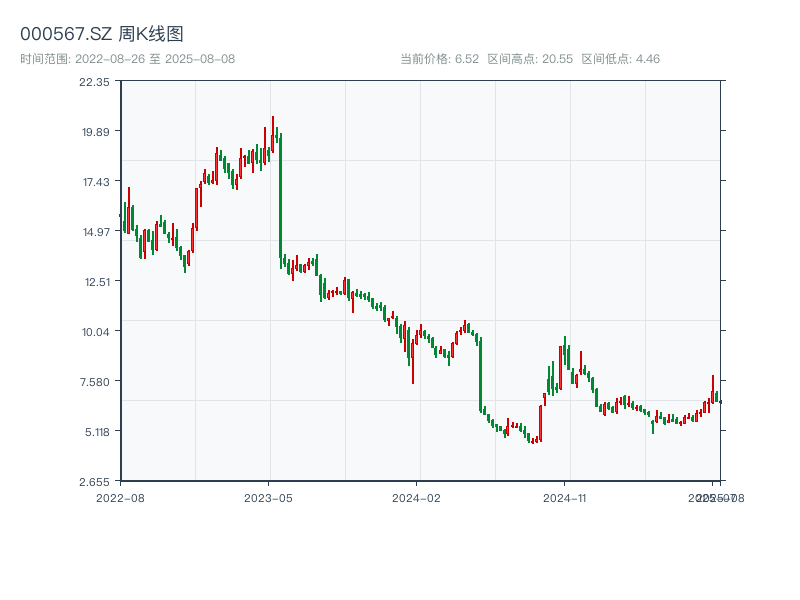Click the 2023-05 x-axis date label
The width and height of the screenshot is (800, 600).
tap(269, 497)
